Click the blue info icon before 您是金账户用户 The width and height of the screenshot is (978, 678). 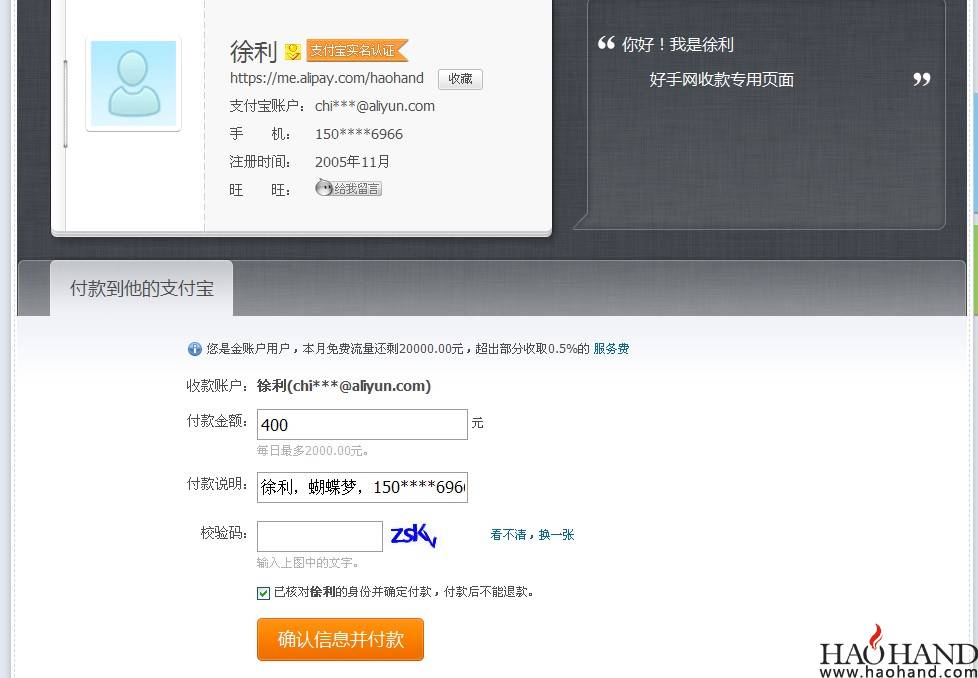coord(195,349)
